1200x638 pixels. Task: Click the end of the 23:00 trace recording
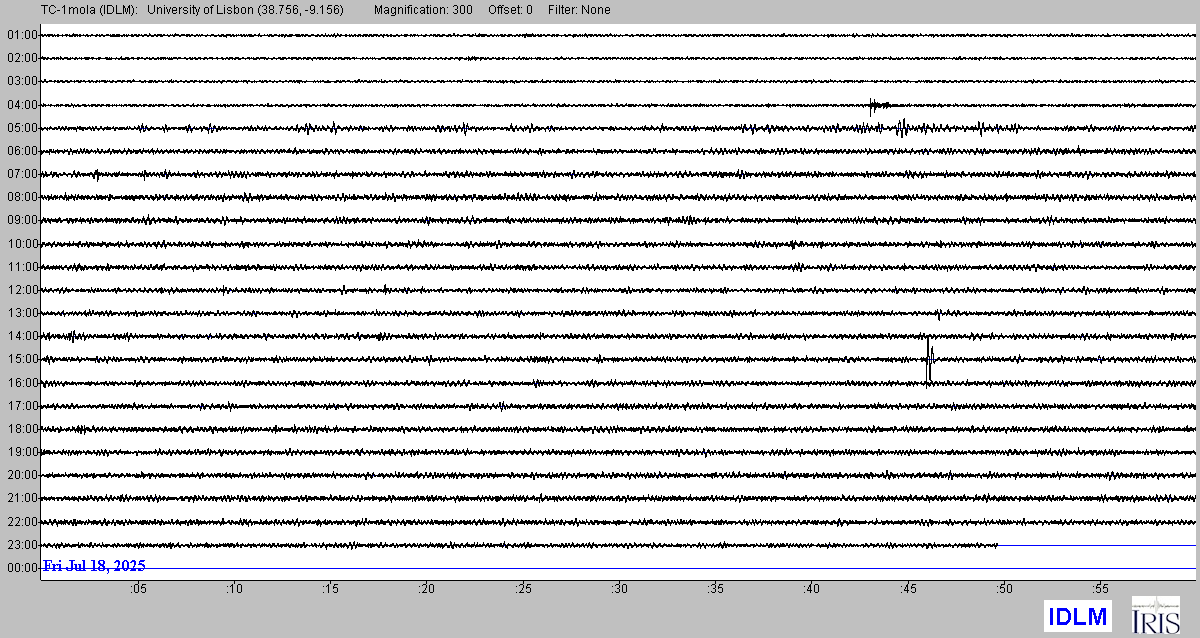997,545
